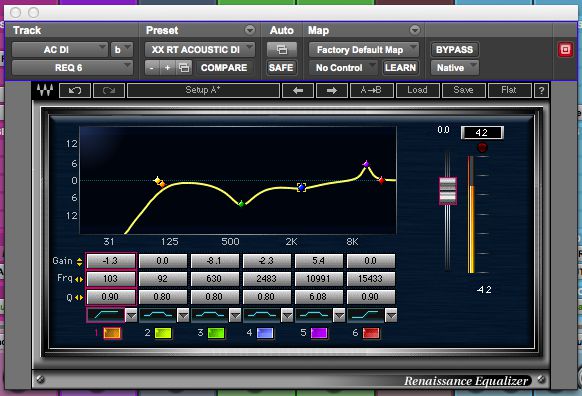This screenshot has width=582, height=396.
Task: Select the orange band 1 node on graph
Action: tap(162, 184)
